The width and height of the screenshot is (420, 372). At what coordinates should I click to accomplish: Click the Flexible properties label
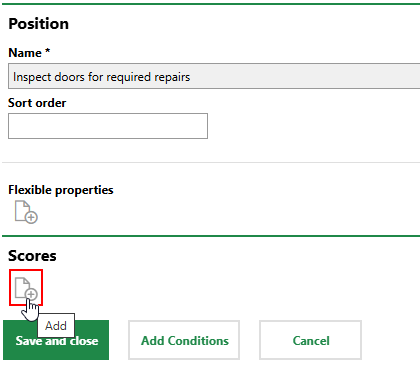61,190
